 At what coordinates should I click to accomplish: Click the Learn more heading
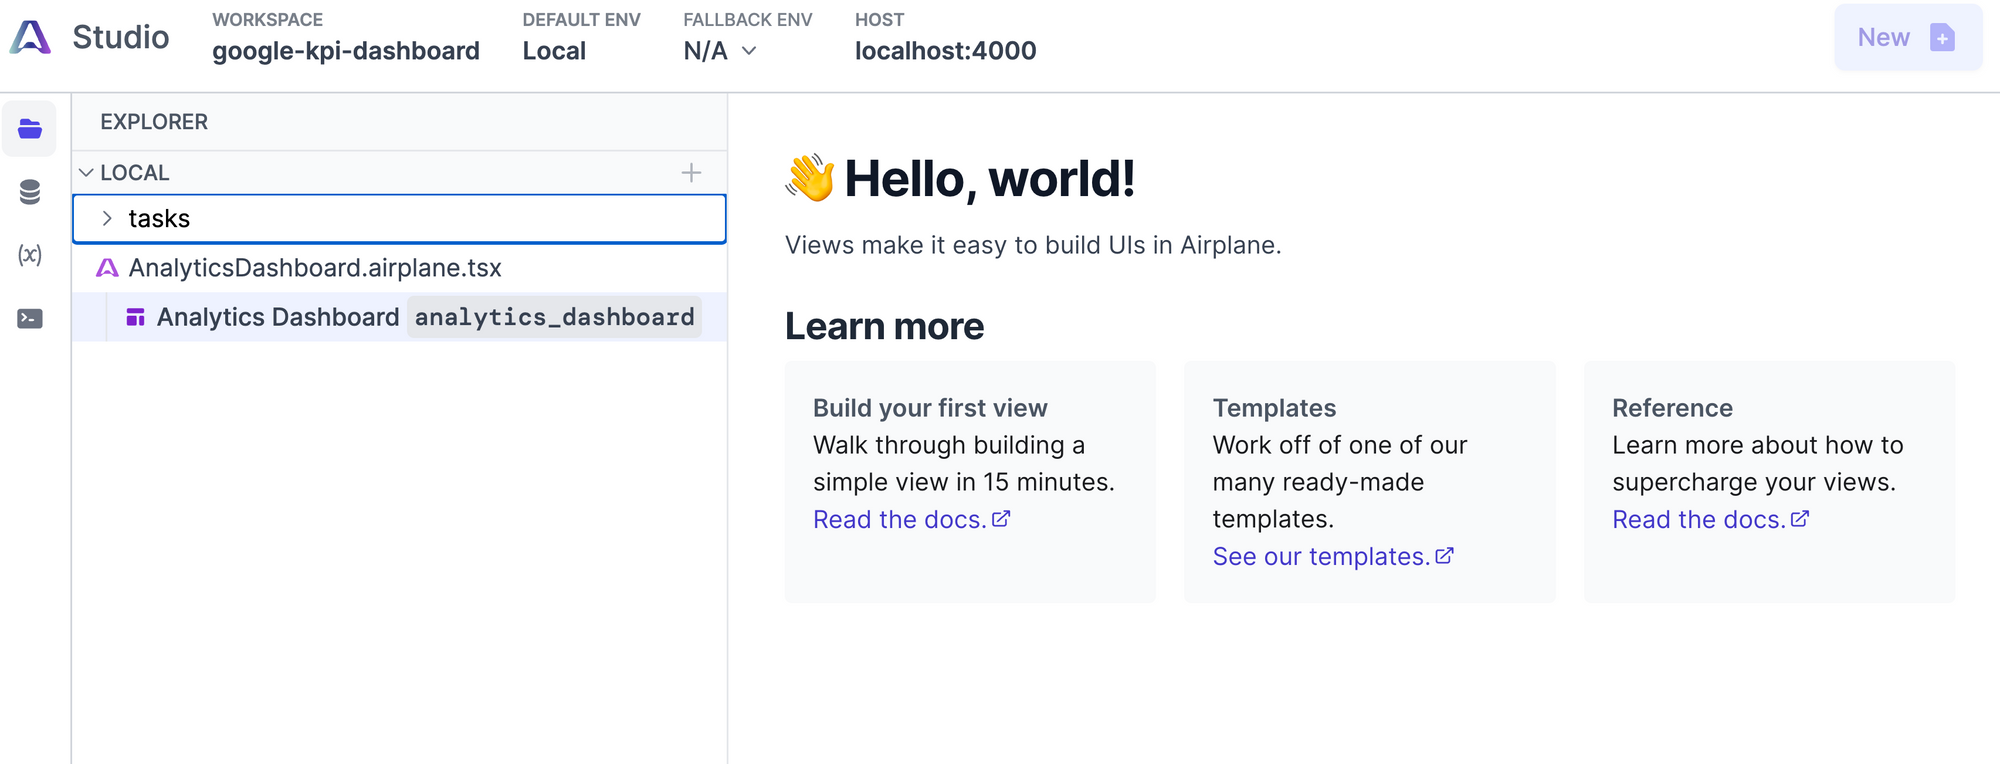tap(884, 326)
